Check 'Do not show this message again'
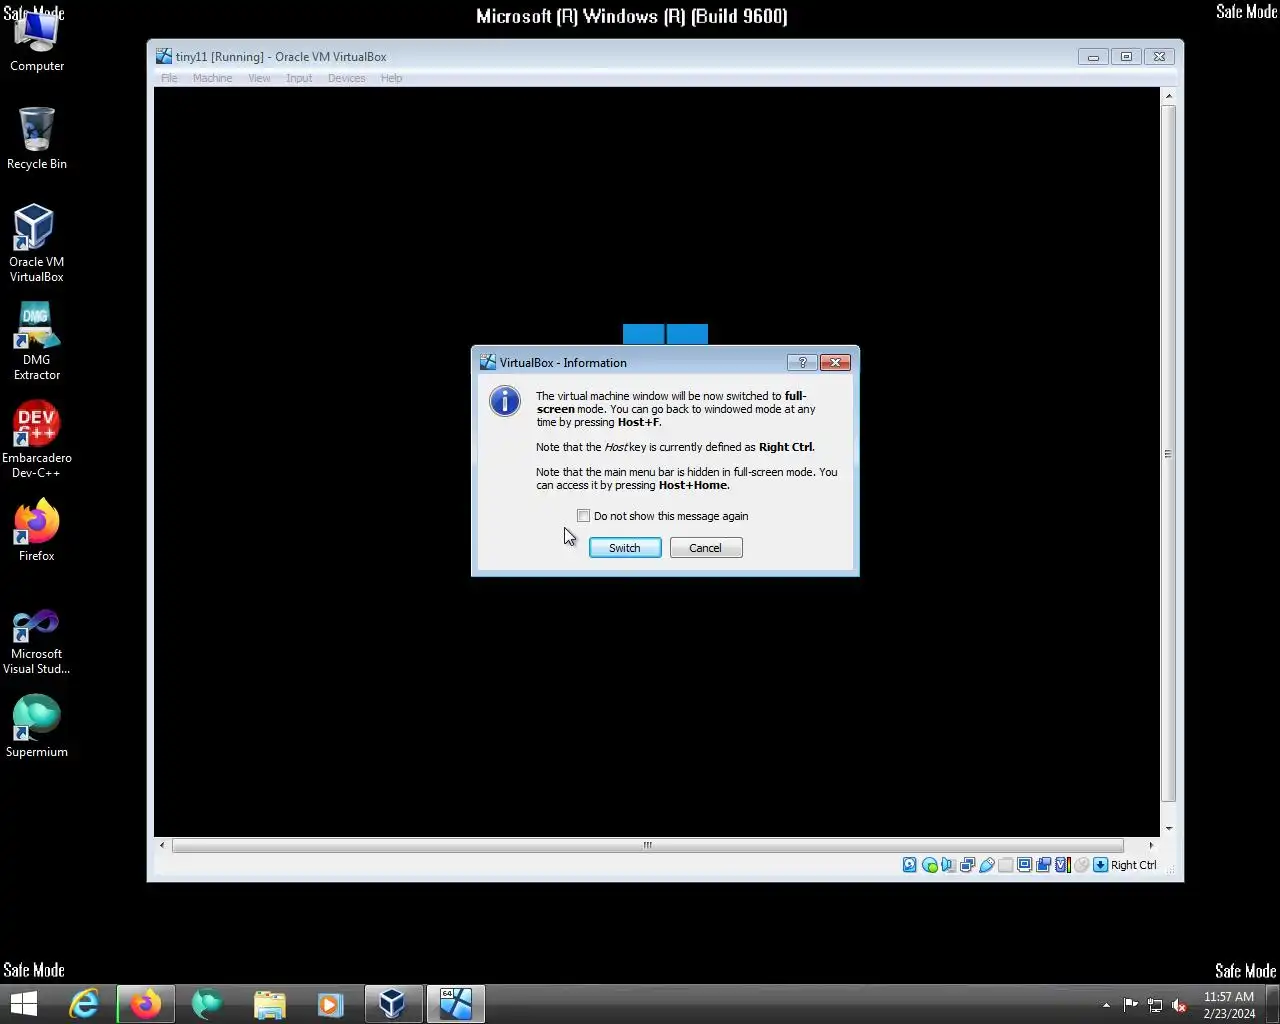The height and width of the screenshot is (1024, 1280). click(583, 516)
